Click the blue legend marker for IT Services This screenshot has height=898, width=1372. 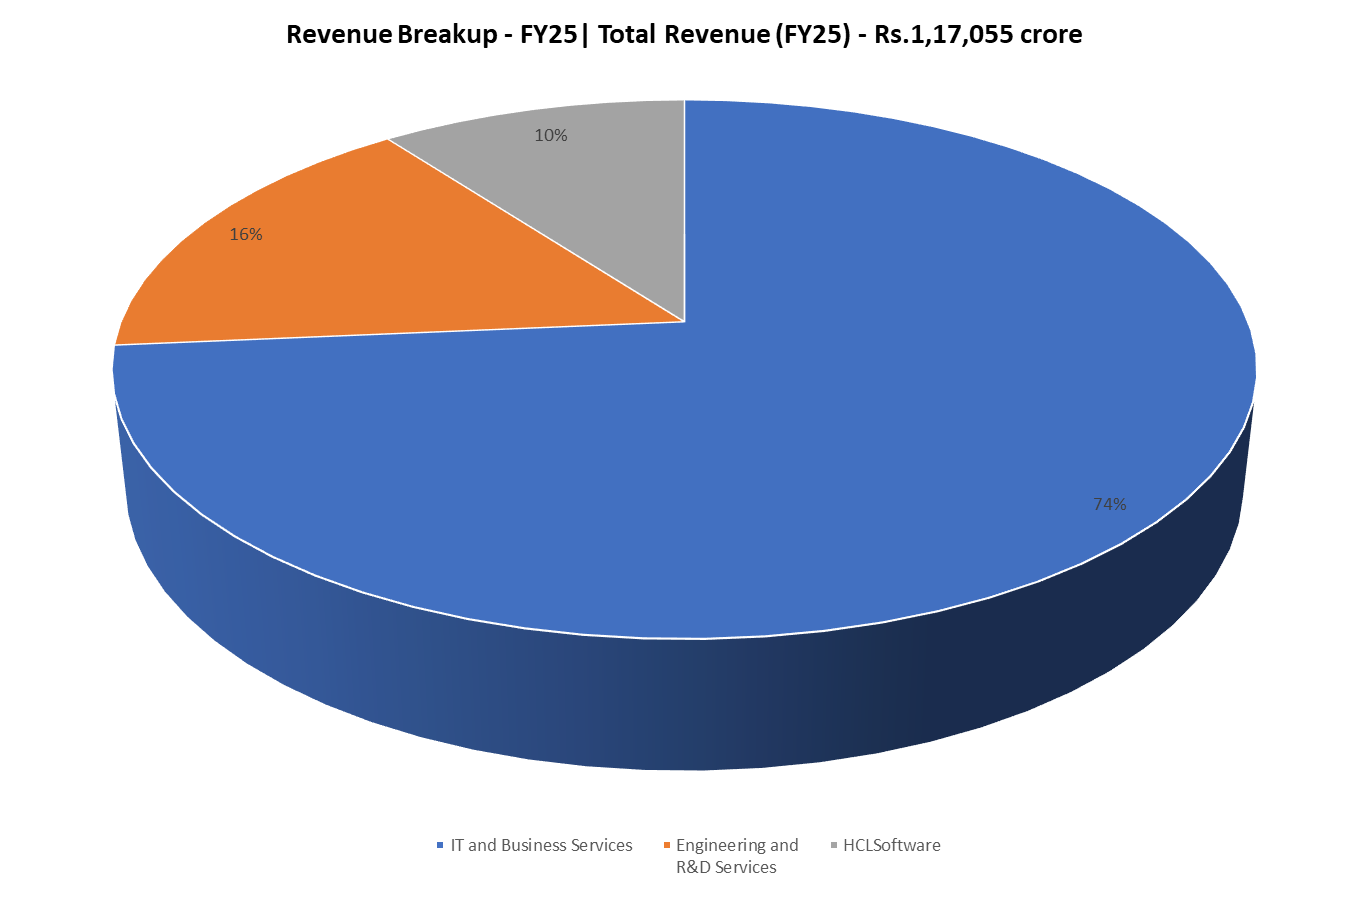click(440, 846)
